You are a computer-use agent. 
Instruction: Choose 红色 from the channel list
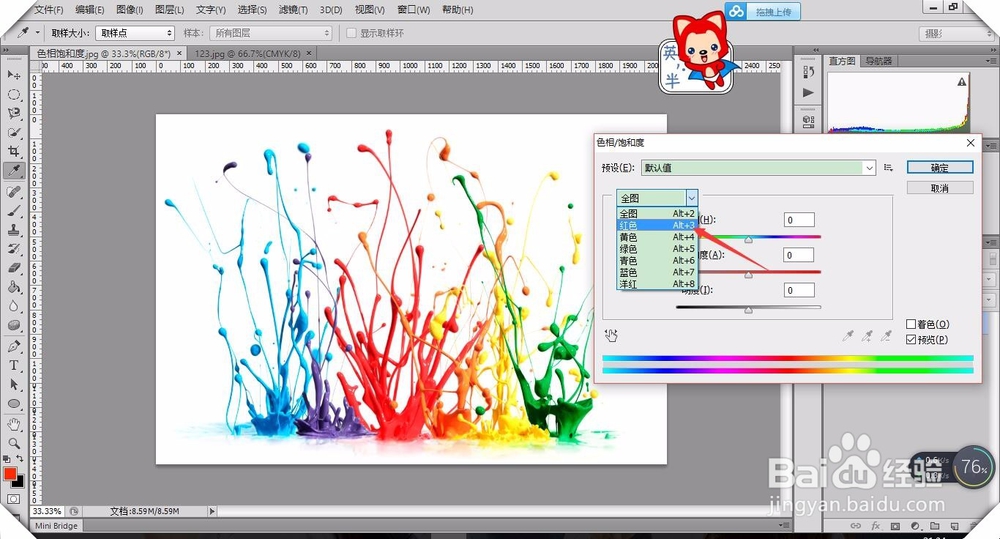[x=658, y=225]
